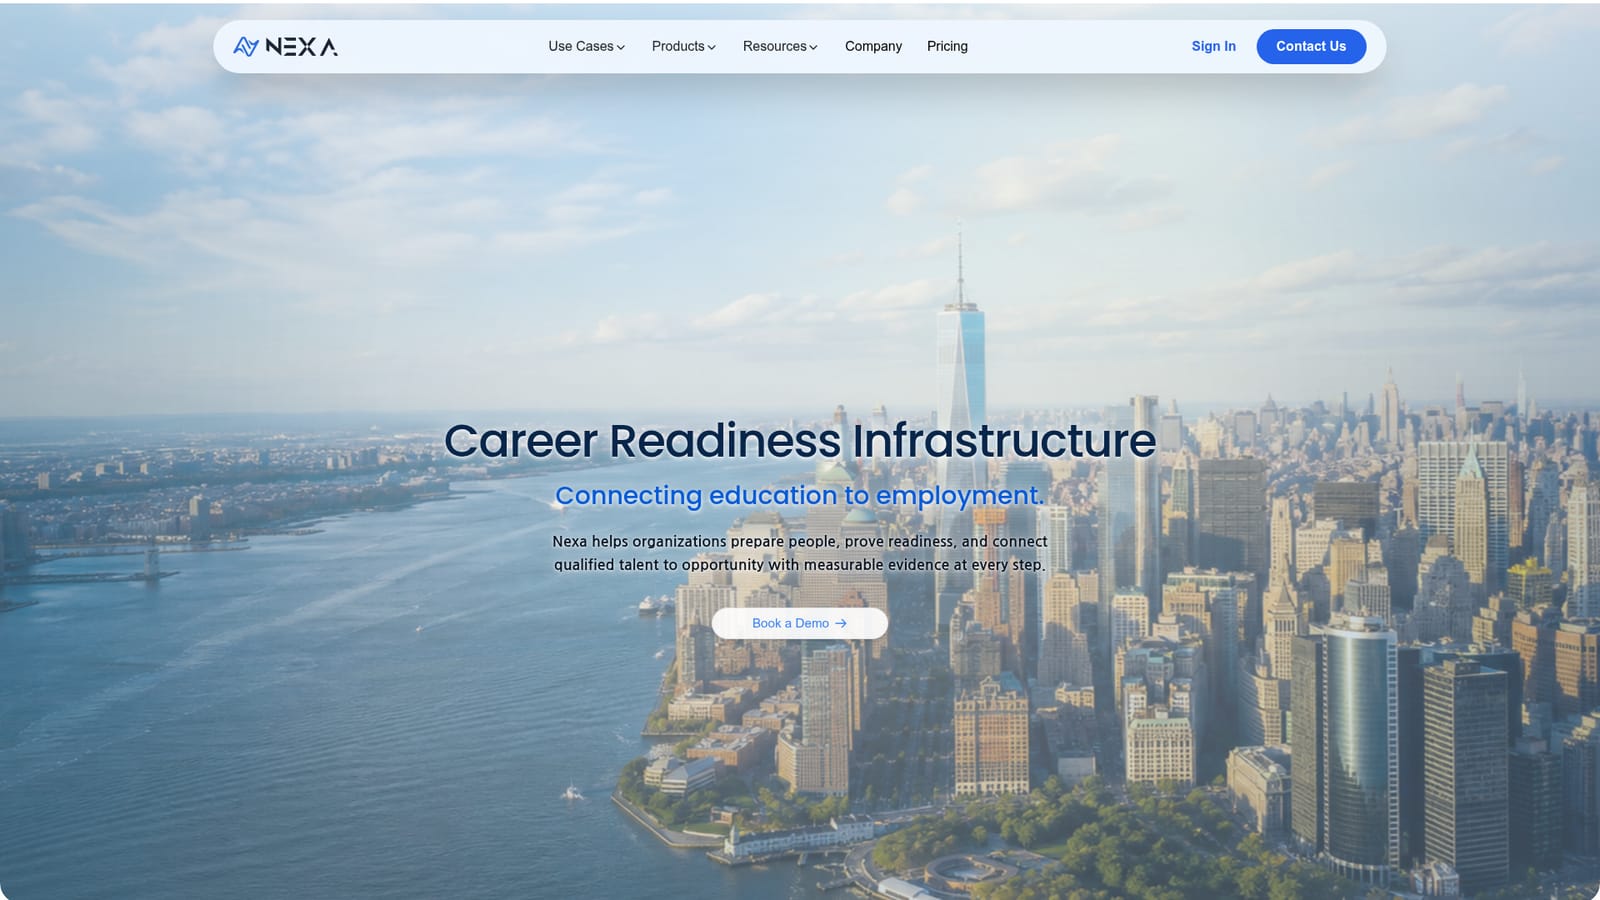Image resolution: width=1600 pixels, height=900 pixels.
Task: Click the Contact Us button
Action: pos(1311,46)
